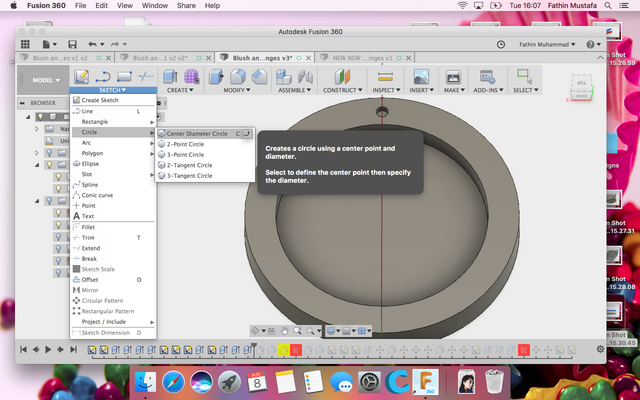The image size is (640, 400).
Task: Open the Fathin Muhammad account dropdown
Action: (x=547, y=44)
